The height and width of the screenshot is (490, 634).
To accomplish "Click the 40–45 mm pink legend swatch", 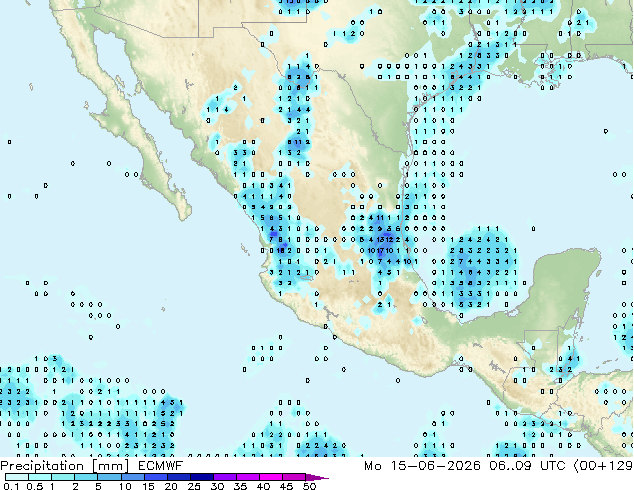I will (271, 477).
